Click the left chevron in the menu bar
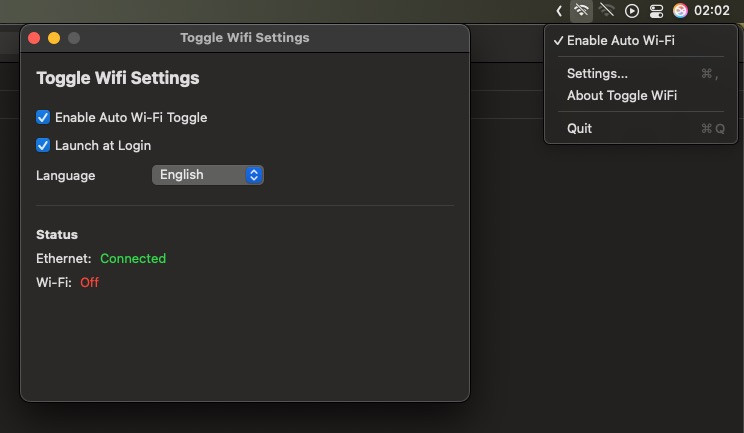The image size is (744, 433). tap(559, 11)
